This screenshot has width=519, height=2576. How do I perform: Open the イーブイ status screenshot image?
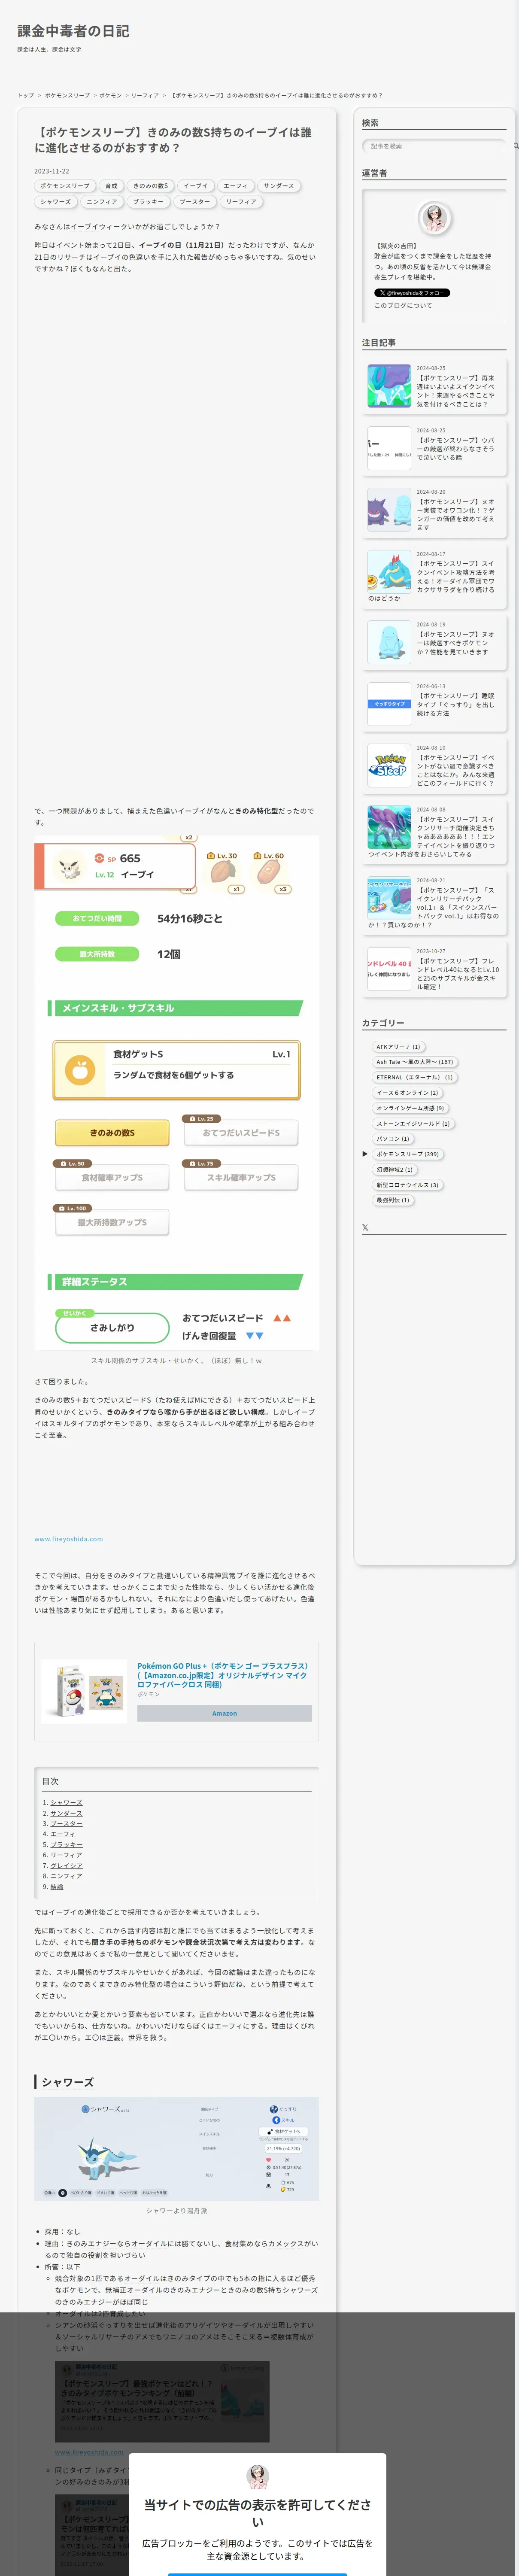point(177,1093)
